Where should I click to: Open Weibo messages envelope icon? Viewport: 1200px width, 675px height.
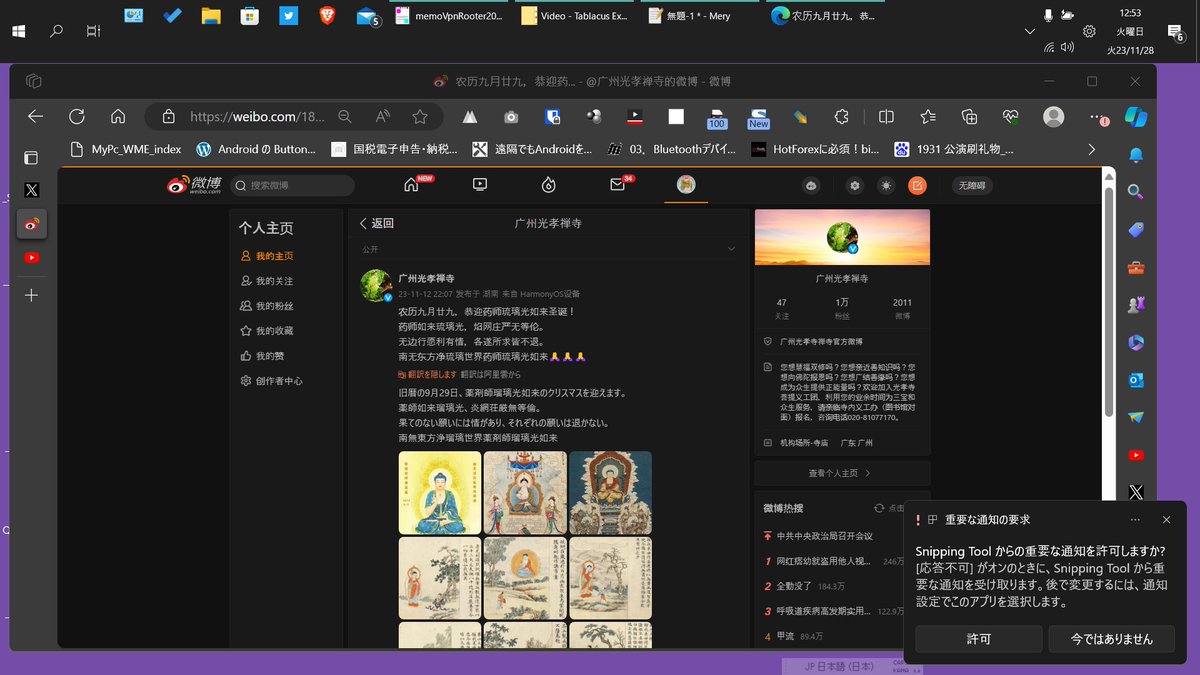617,184
